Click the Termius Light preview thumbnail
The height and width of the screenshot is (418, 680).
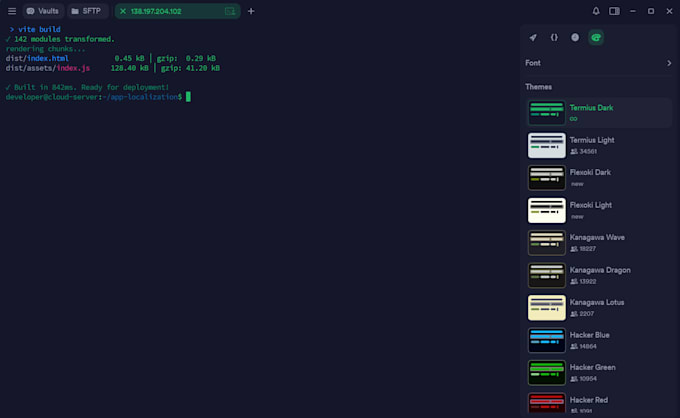click(x=546, y=145)
